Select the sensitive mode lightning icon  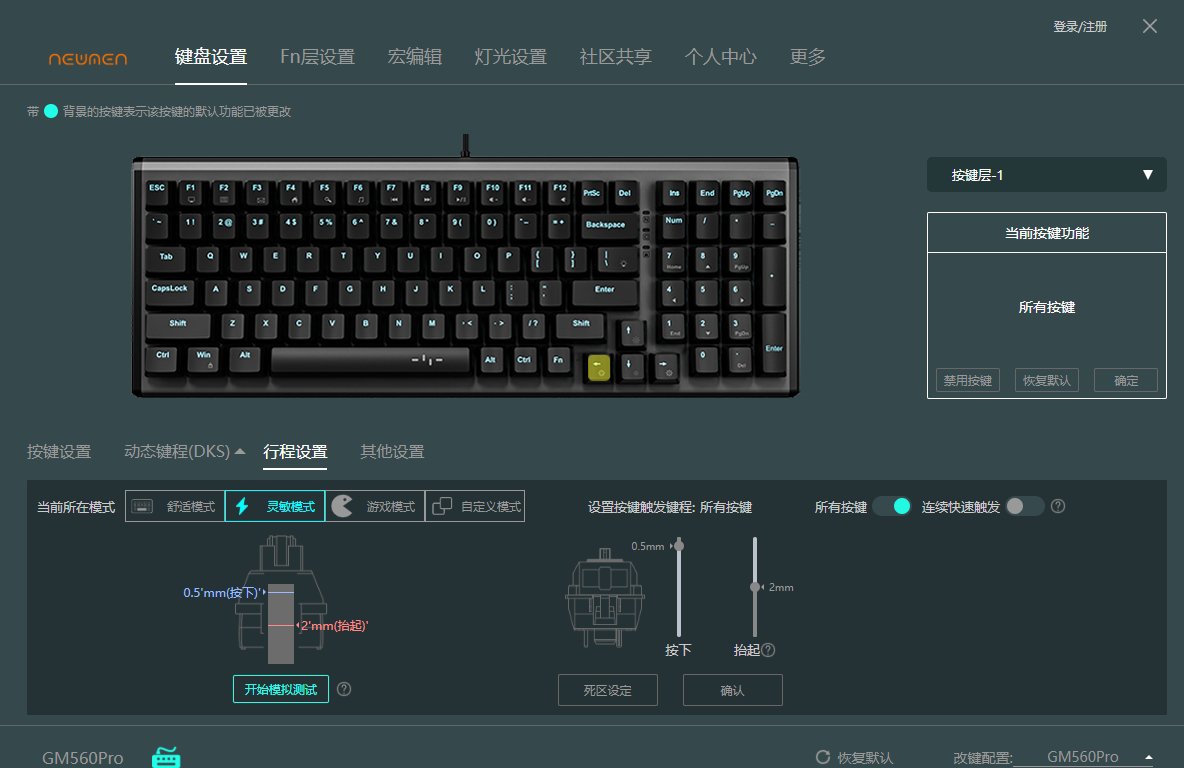tap(242, 506)
